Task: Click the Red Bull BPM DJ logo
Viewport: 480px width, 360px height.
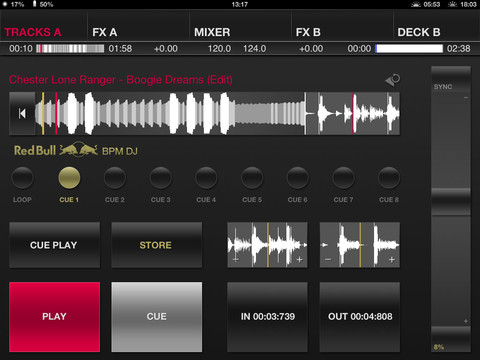Action: 76,150
